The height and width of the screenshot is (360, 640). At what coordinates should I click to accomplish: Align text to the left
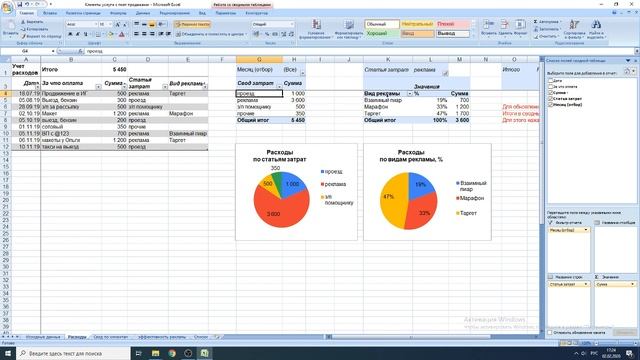[136, 34]
